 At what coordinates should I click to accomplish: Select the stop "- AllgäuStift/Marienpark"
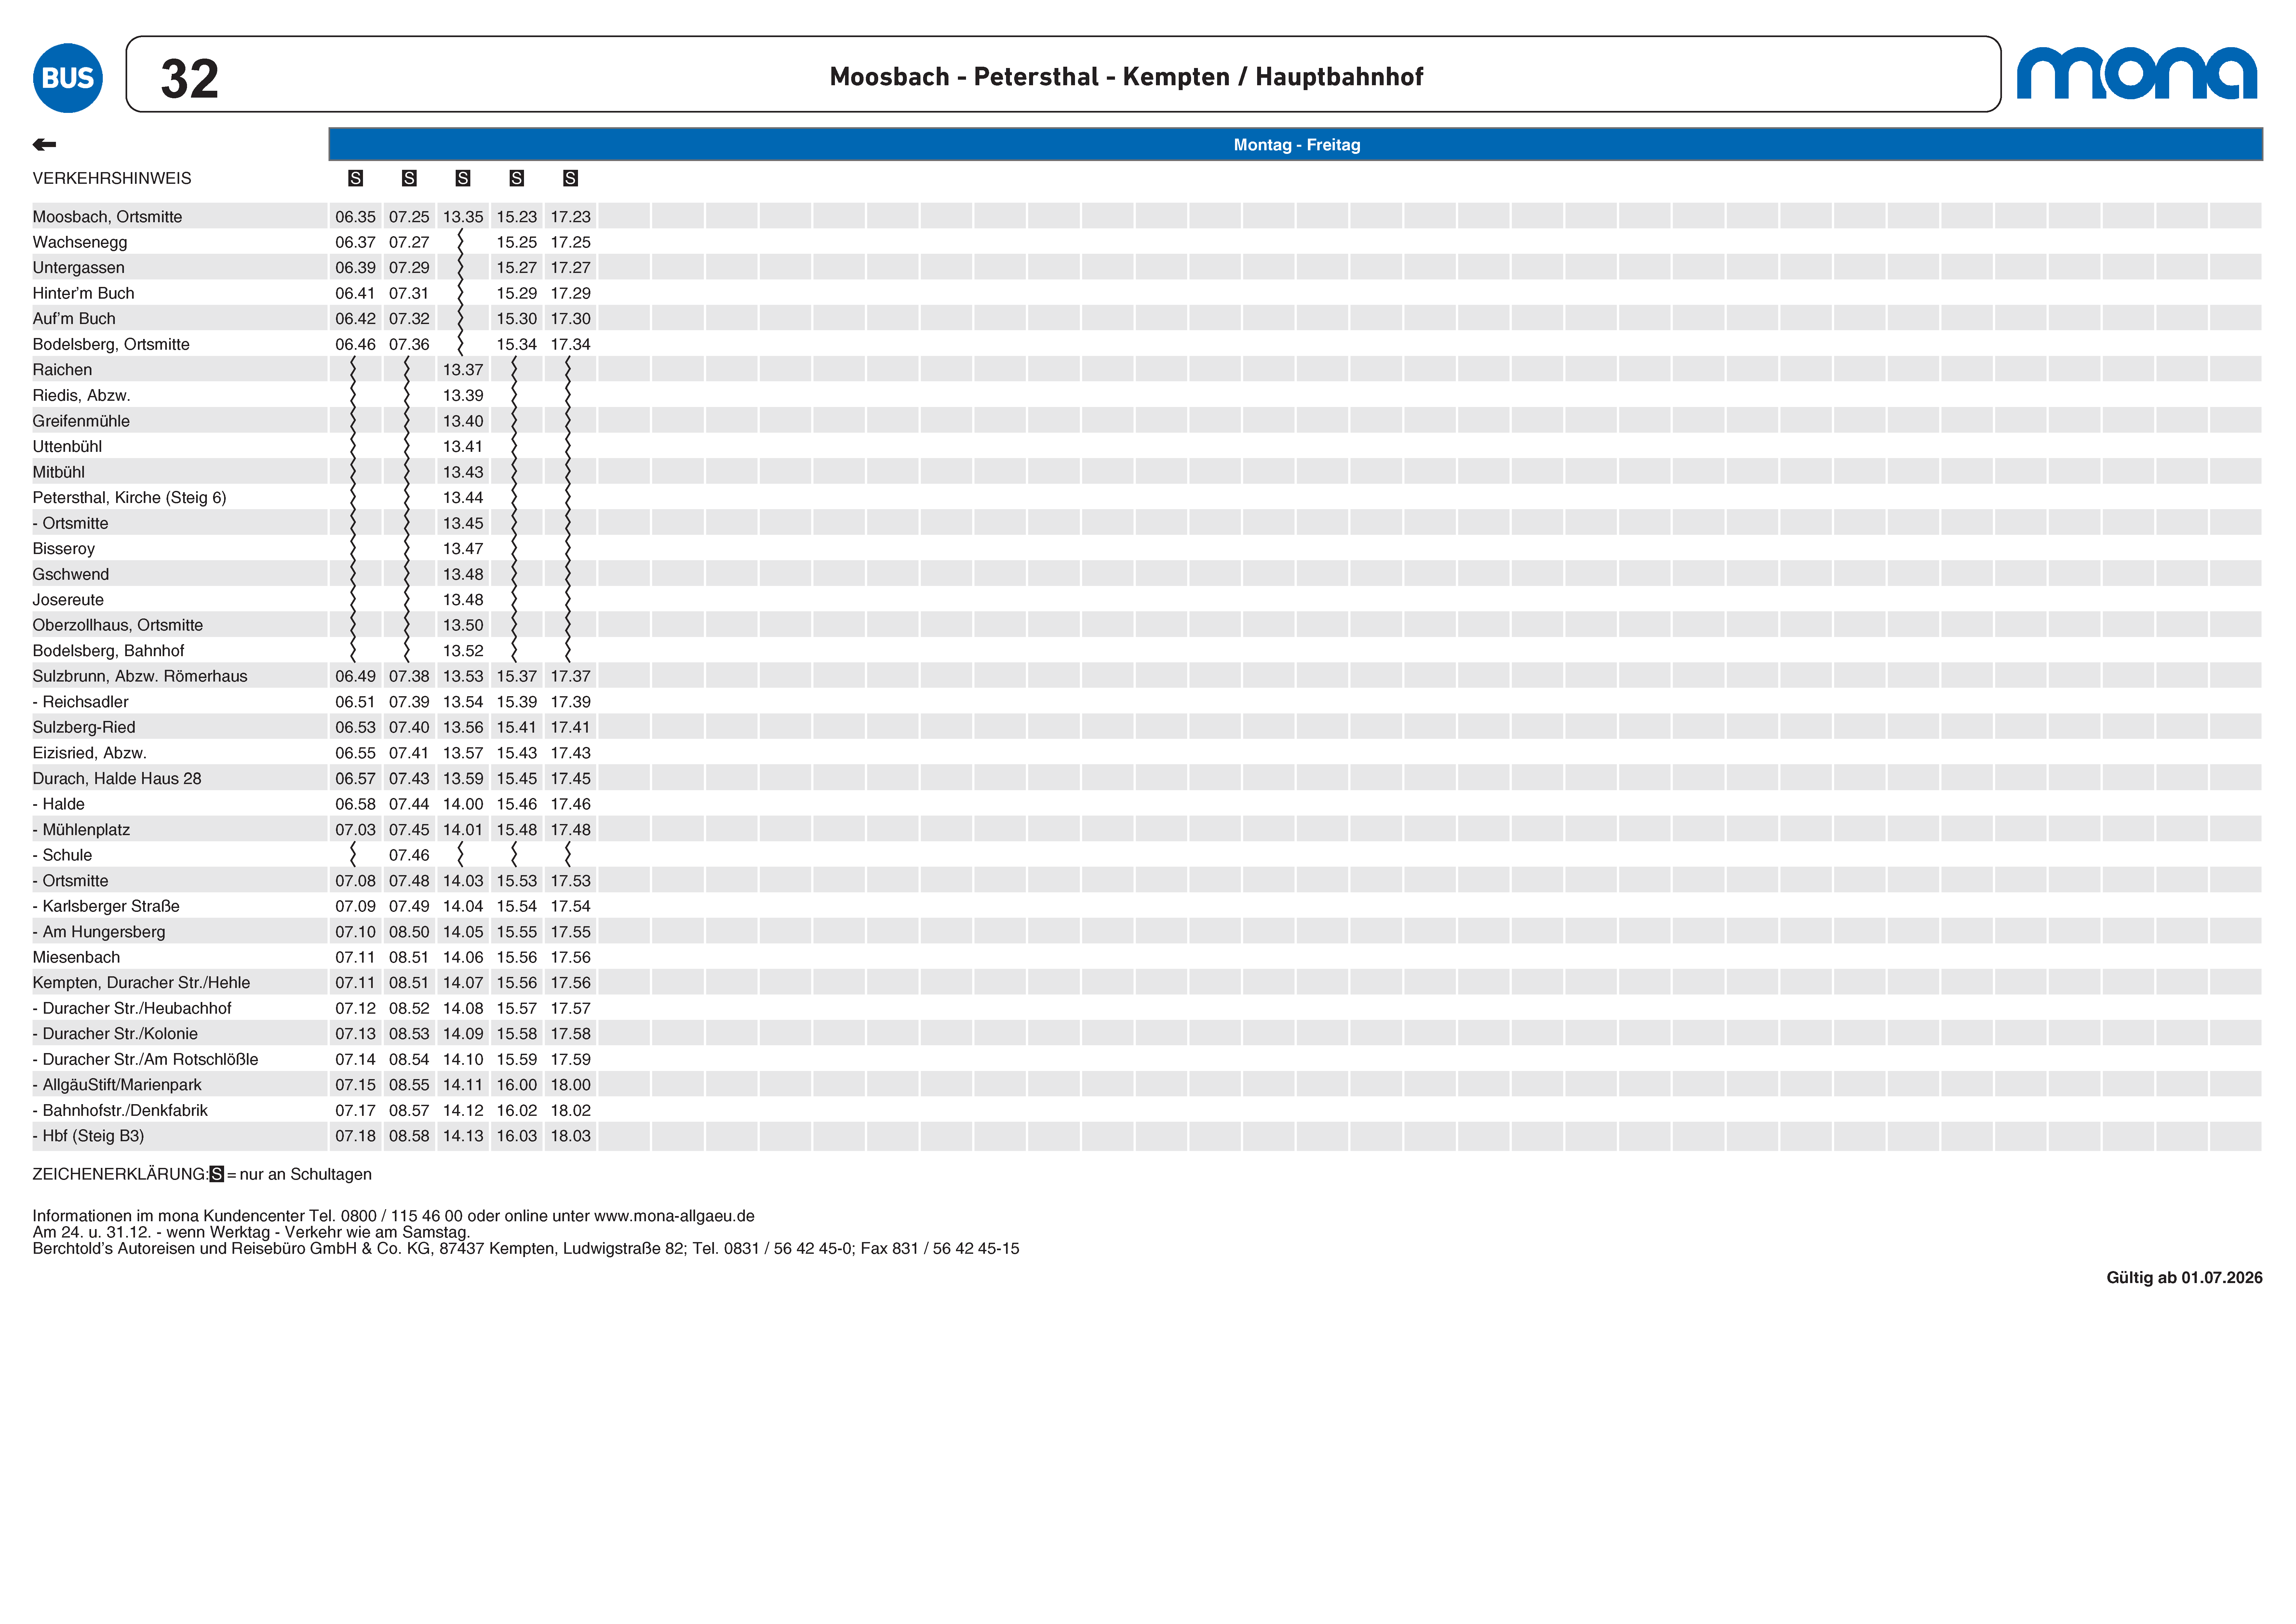click(x=117, y=1085)
